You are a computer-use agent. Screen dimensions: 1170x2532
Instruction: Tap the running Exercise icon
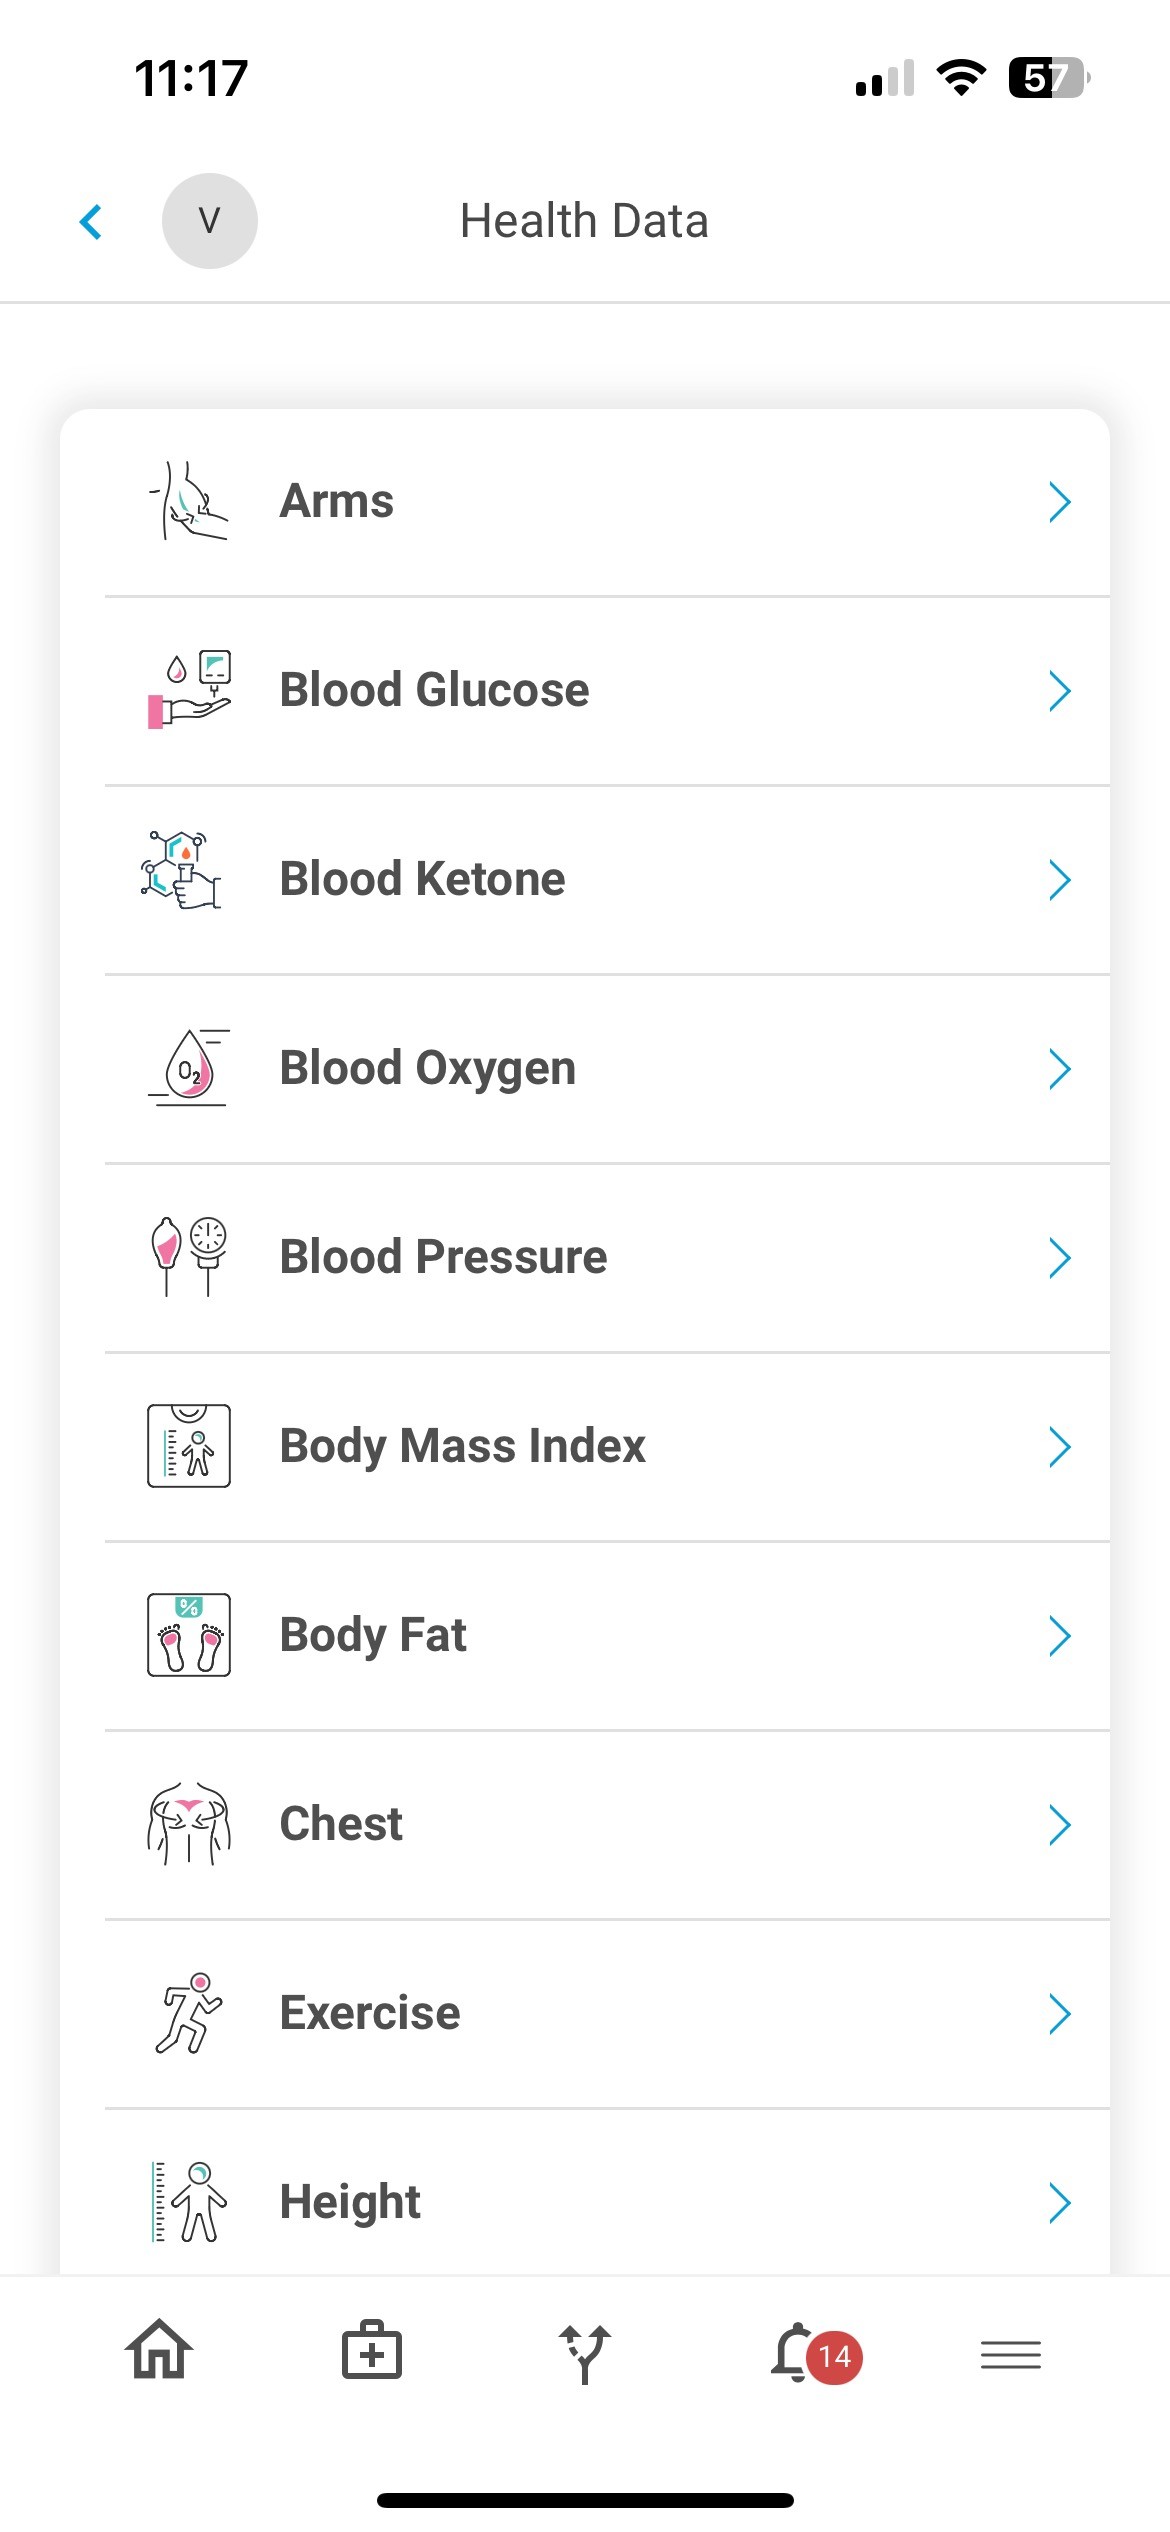pyautogui.click(x=189, y=2012)
